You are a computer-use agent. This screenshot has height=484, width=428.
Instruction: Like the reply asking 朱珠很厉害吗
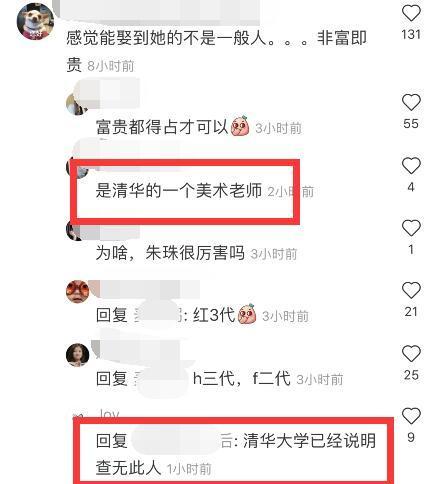(411, 228)
